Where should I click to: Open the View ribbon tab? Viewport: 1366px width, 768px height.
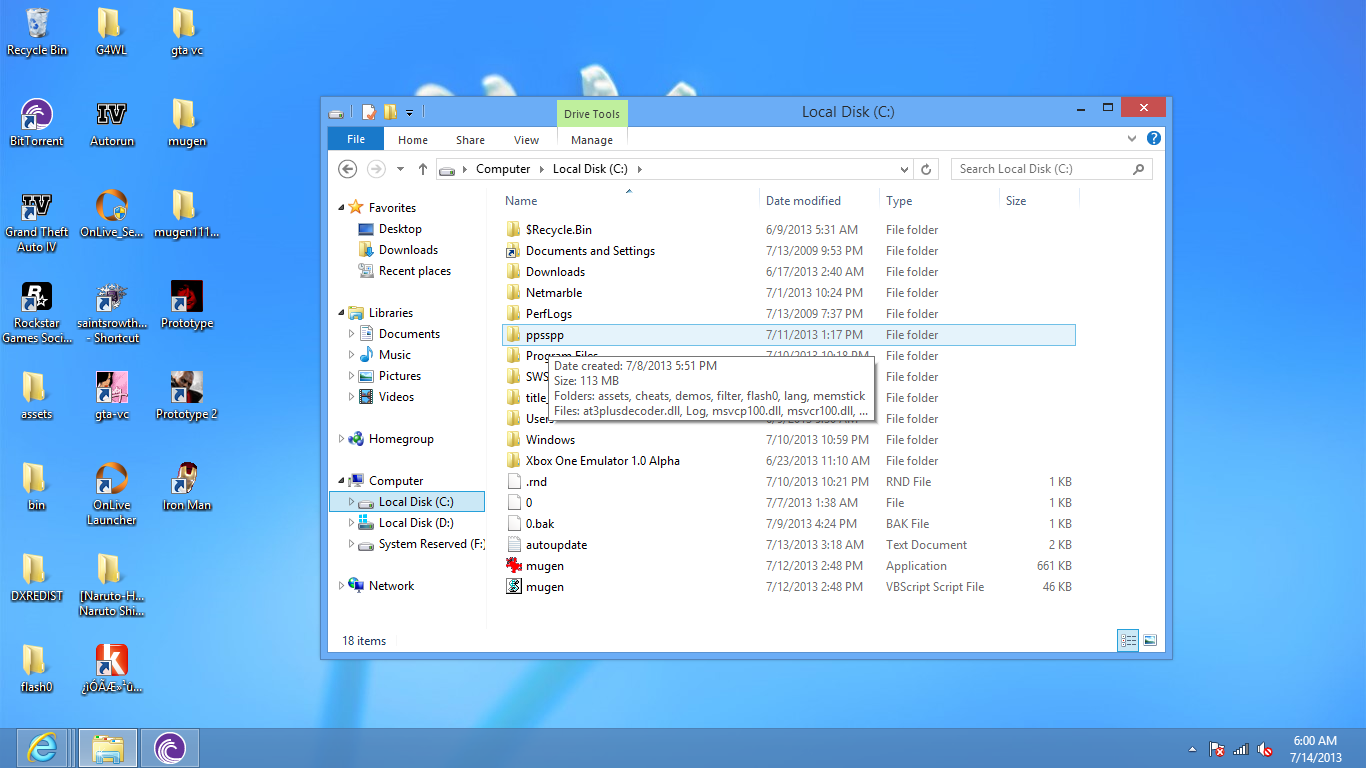pos(526,140)
